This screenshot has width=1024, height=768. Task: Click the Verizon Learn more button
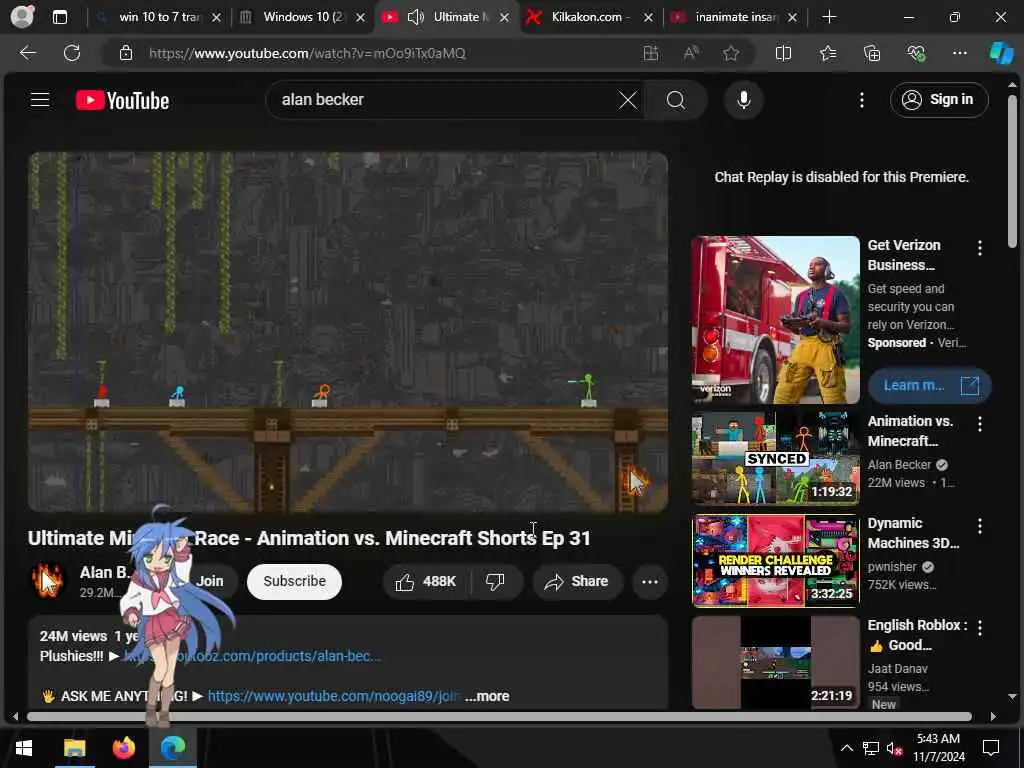coord(929,385)
